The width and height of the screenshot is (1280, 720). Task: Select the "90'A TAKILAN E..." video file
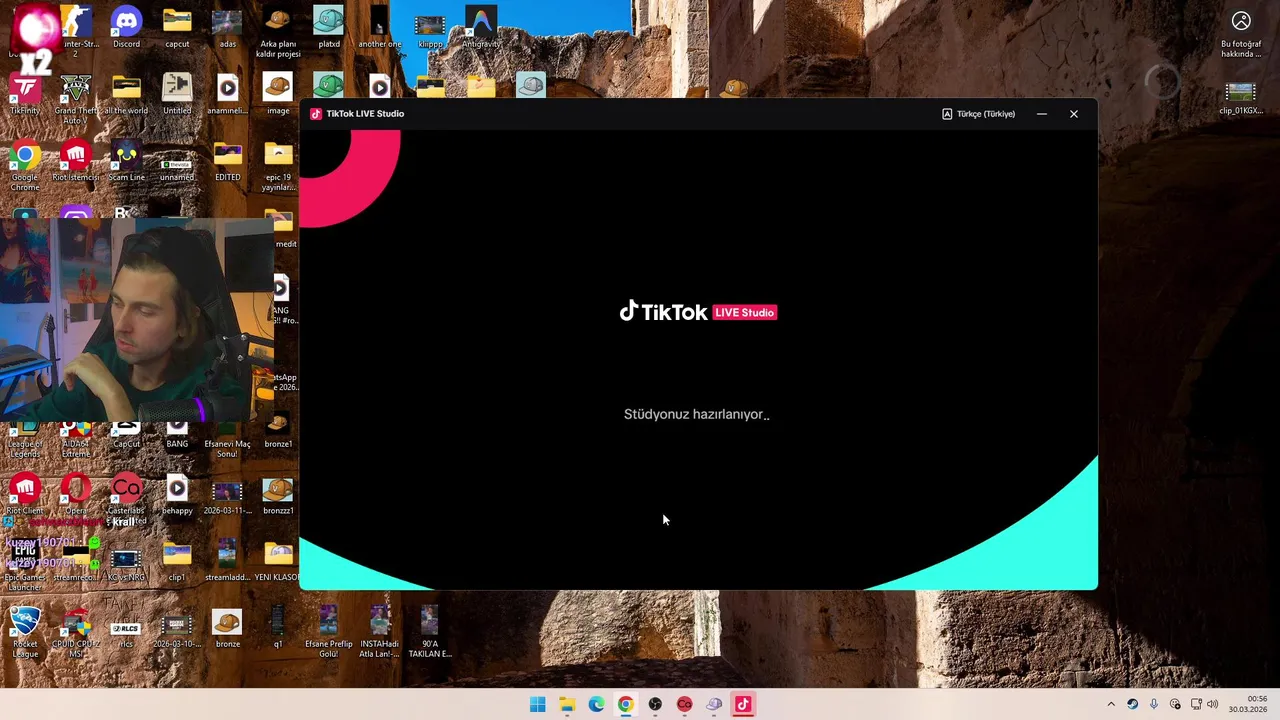(430, 632)
